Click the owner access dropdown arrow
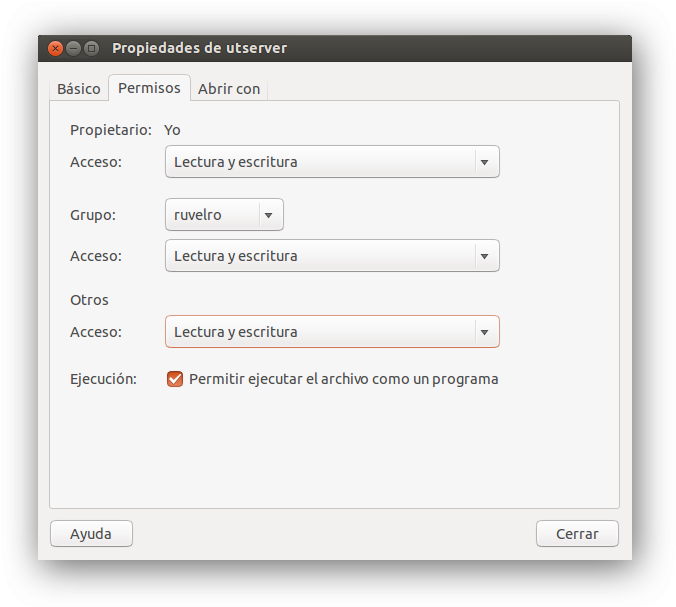The height and width of the screenshot is (607, 676). (x=485, y=162)
